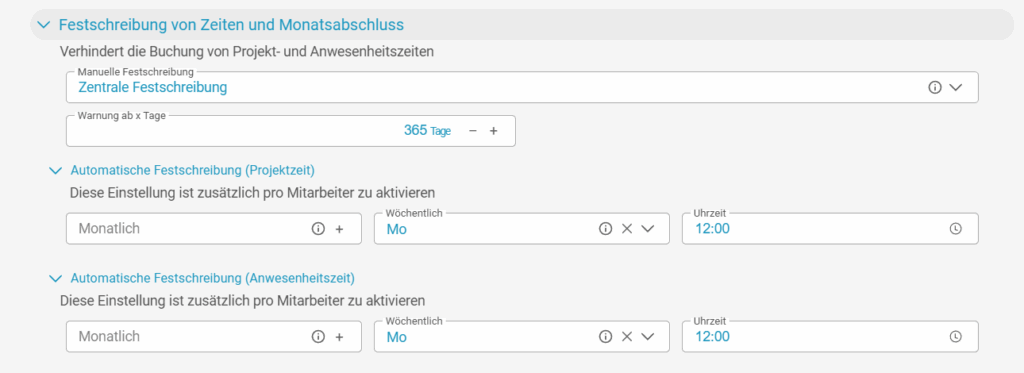Decrease Warnung ab x Tage with minus
1024x373 pixels.
pos(473,131)
